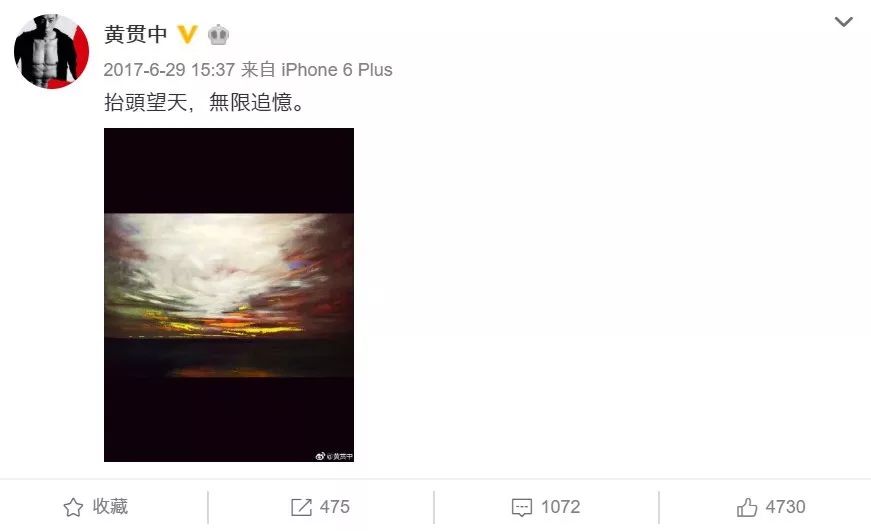Open user profile via 黄贯中 name

click(x=136, y=34)
